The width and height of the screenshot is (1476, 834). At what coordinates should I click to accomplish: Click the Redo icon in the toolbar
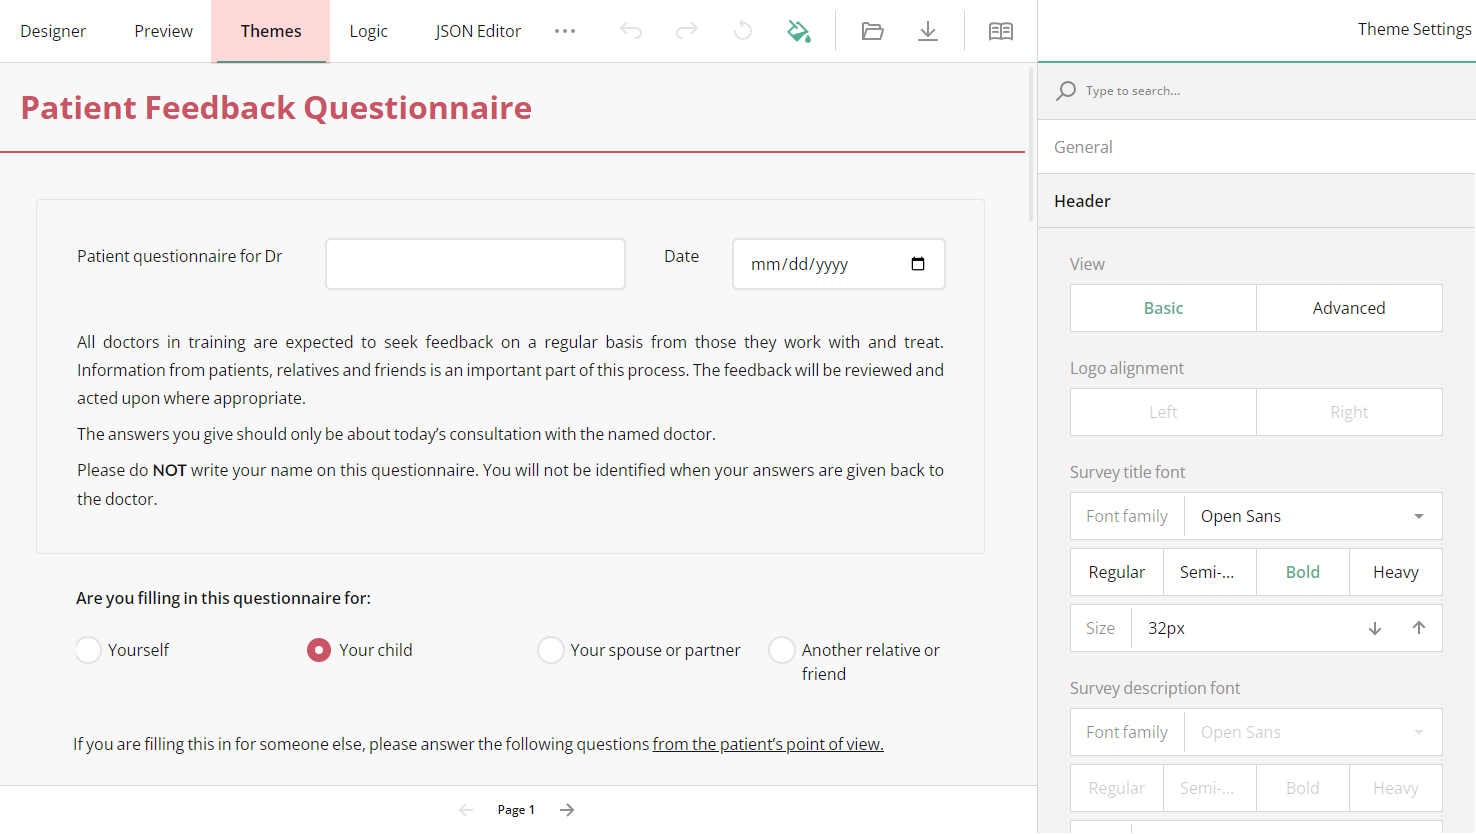pyautogui.click(x=686, y=31)
